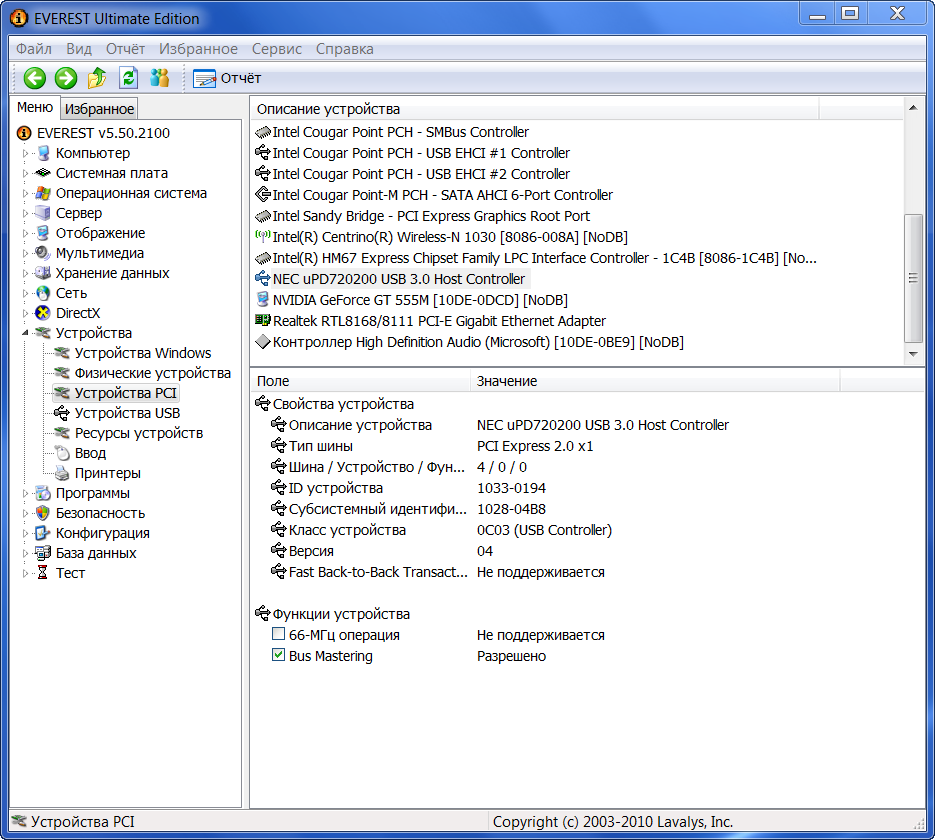Expand the Компьютер tree node
The width and height of the screenshot is (935, 840).
(26, 153)
